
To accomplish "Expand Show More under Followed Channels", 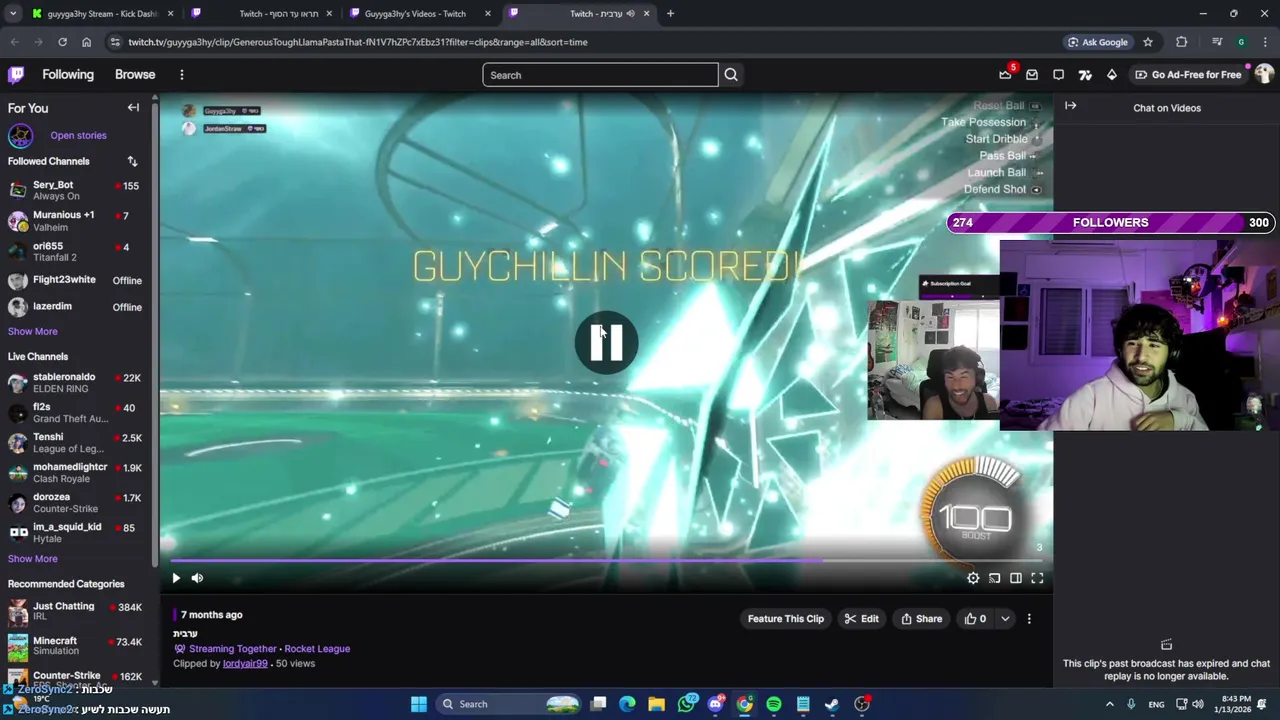I will 33,331.
